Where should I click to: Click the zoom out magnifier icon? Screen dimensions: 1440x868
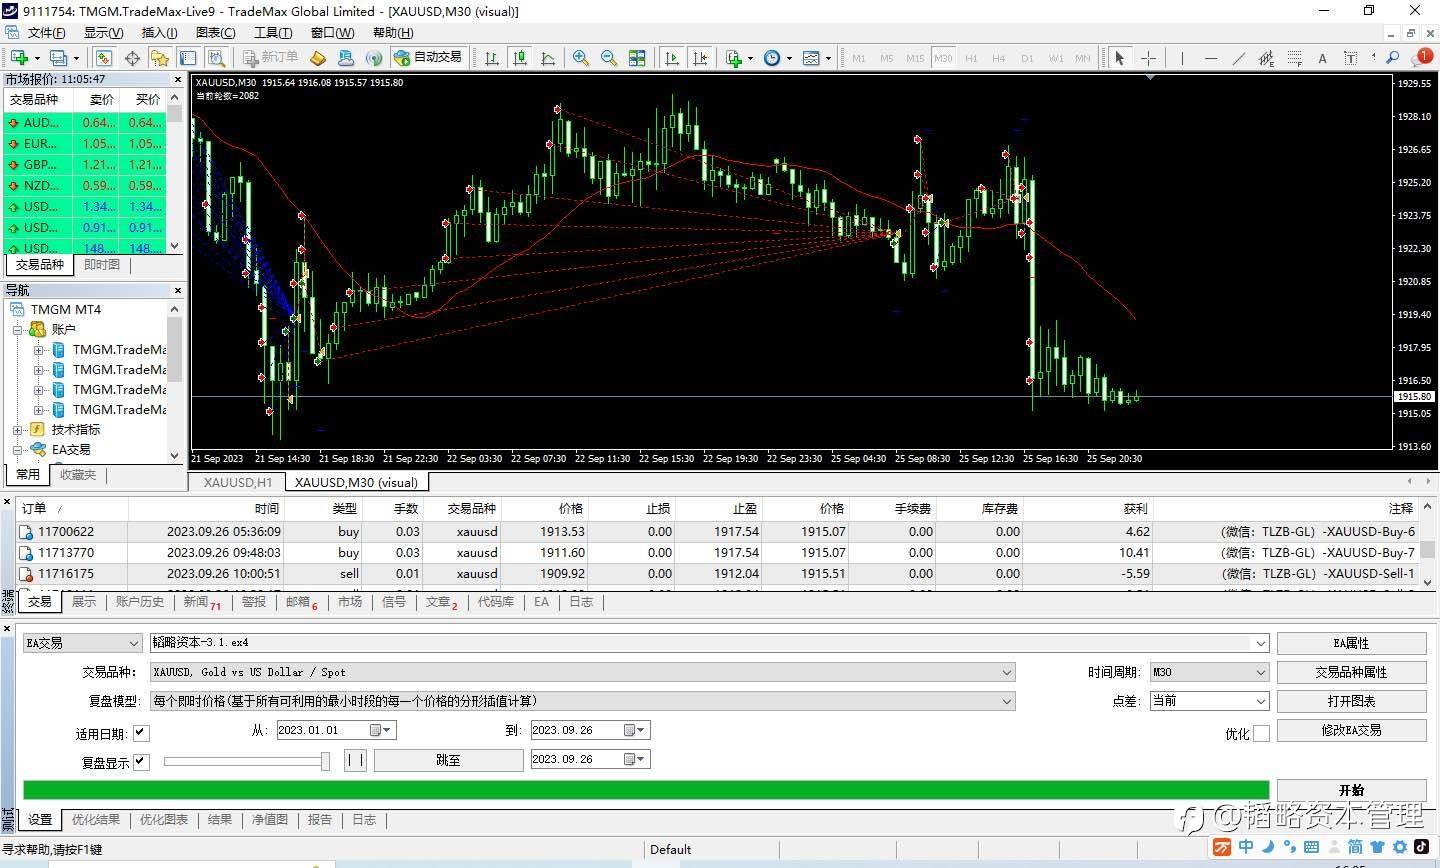tap(609, 58)
